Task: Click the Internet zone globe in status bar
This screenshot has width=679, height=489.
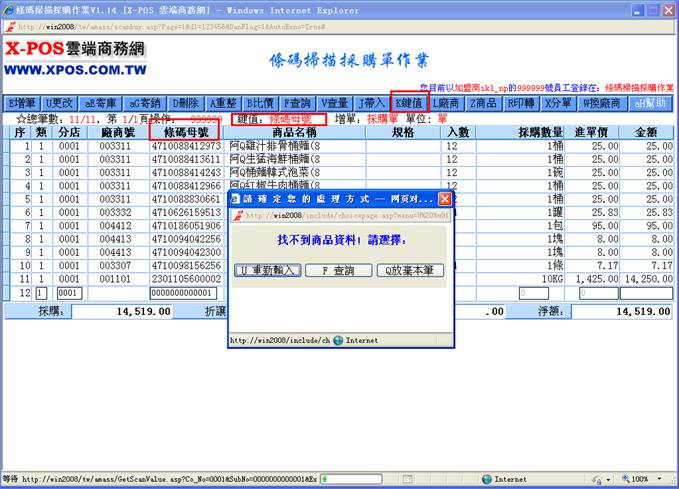Action: click(487, 479)
